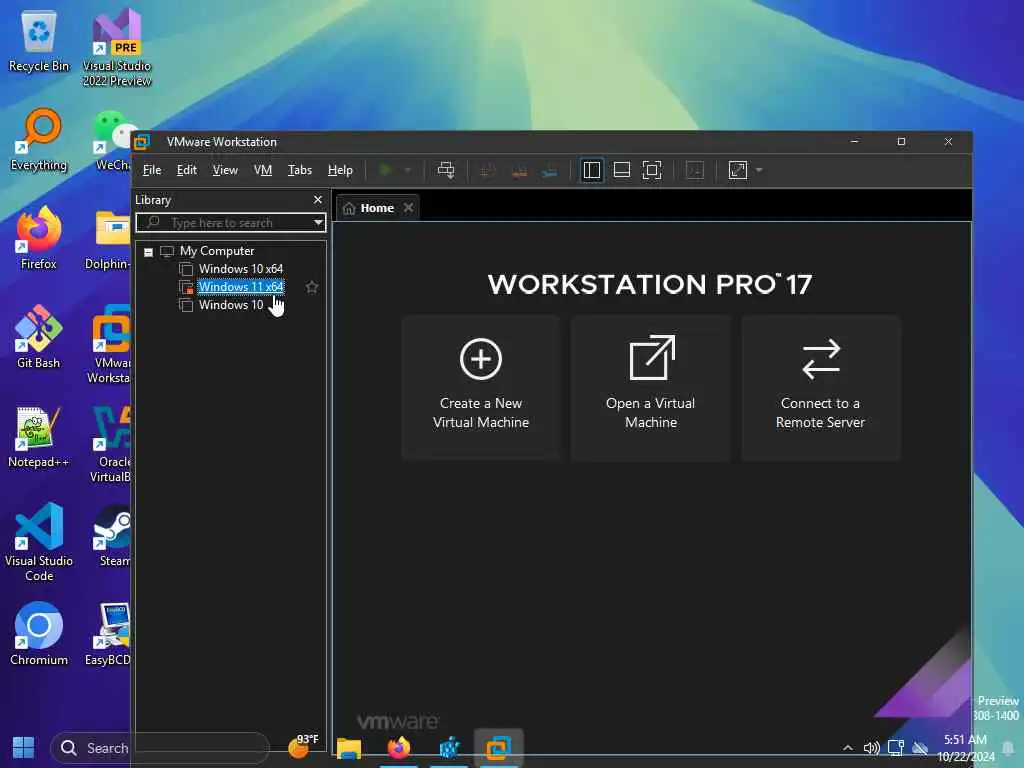This screenshot has width=1024, height=768.
Task: Open Firefox from the taskbar
Action: tap(398, 748)
